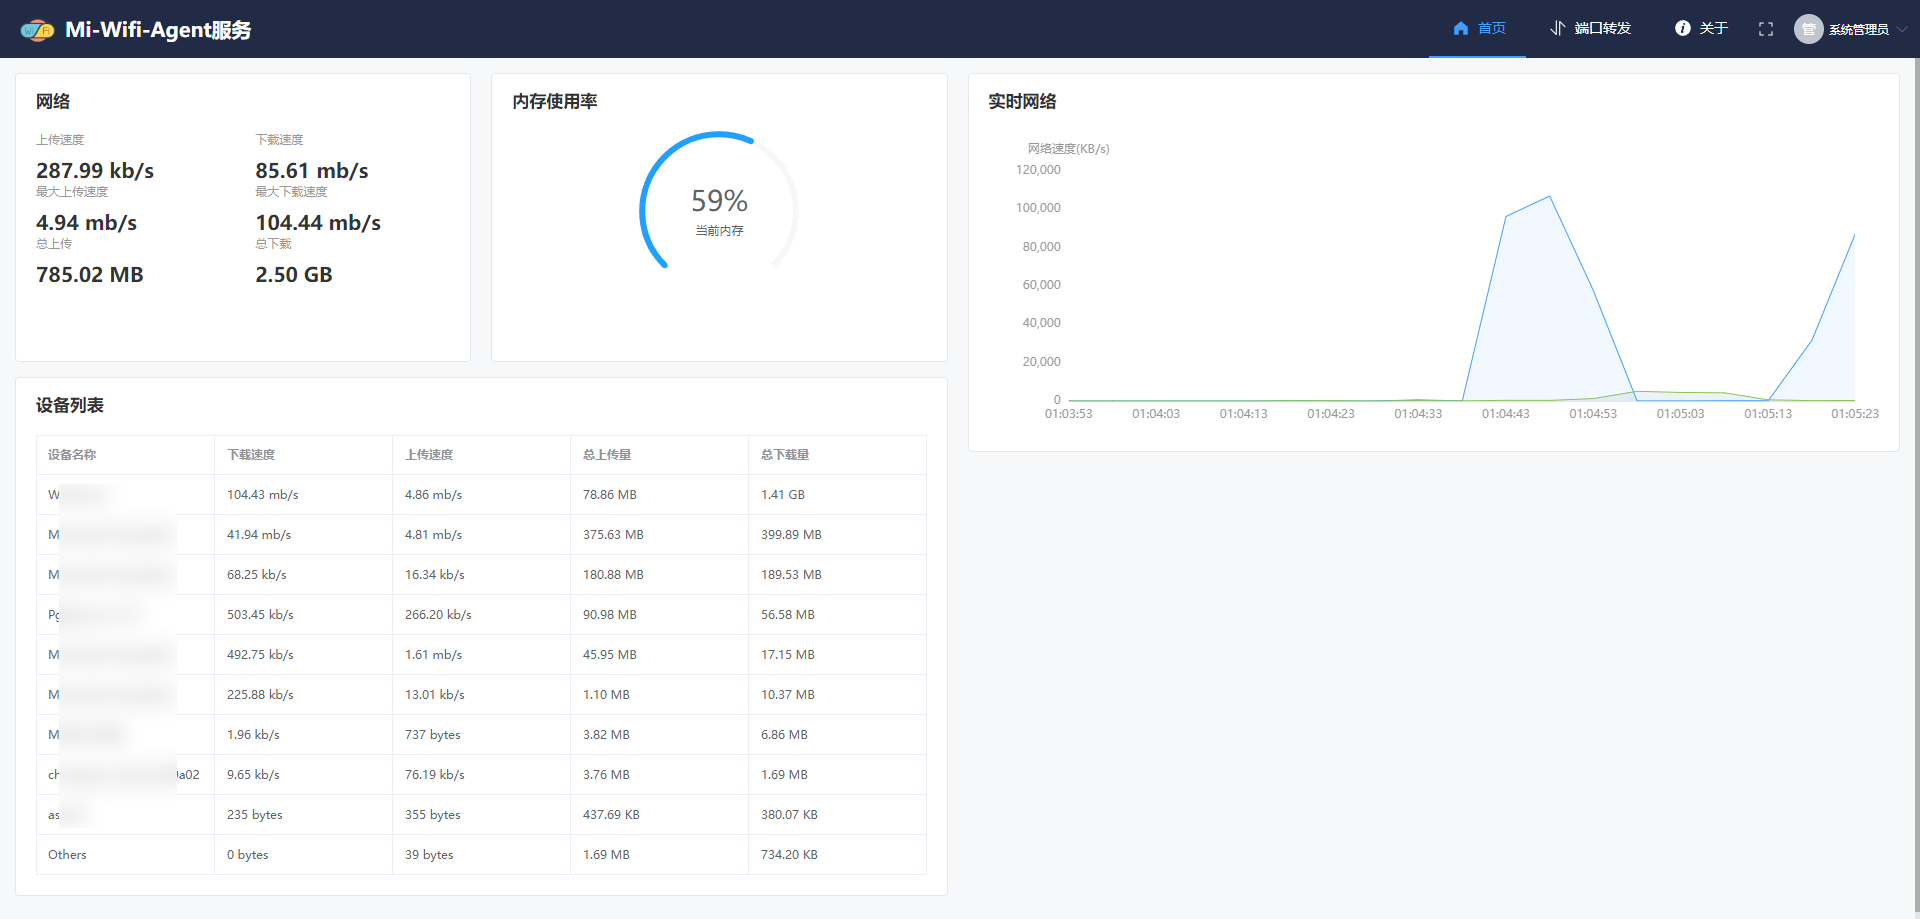The image size is (1920, 919).
Task: Click the 59% memory usage gauge
Action: point(719,203)
